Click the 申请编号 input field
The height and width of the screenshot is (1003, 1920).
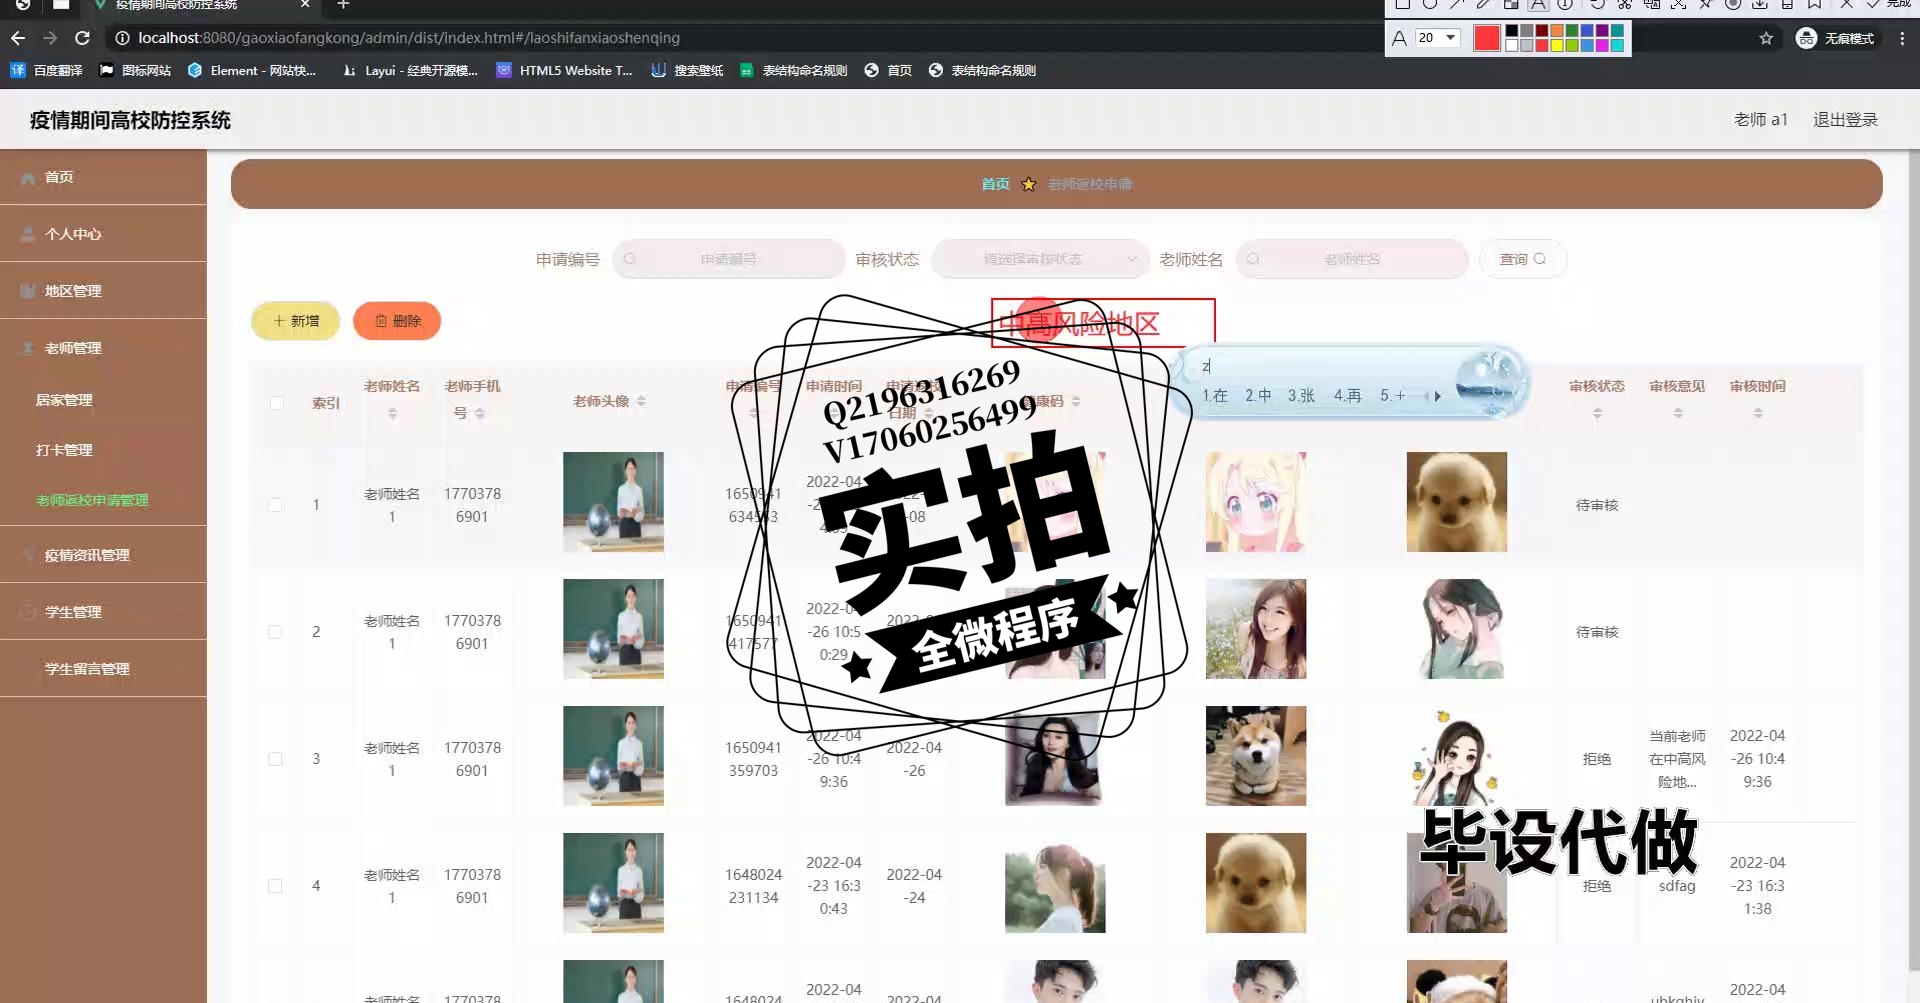click(729, 259)
